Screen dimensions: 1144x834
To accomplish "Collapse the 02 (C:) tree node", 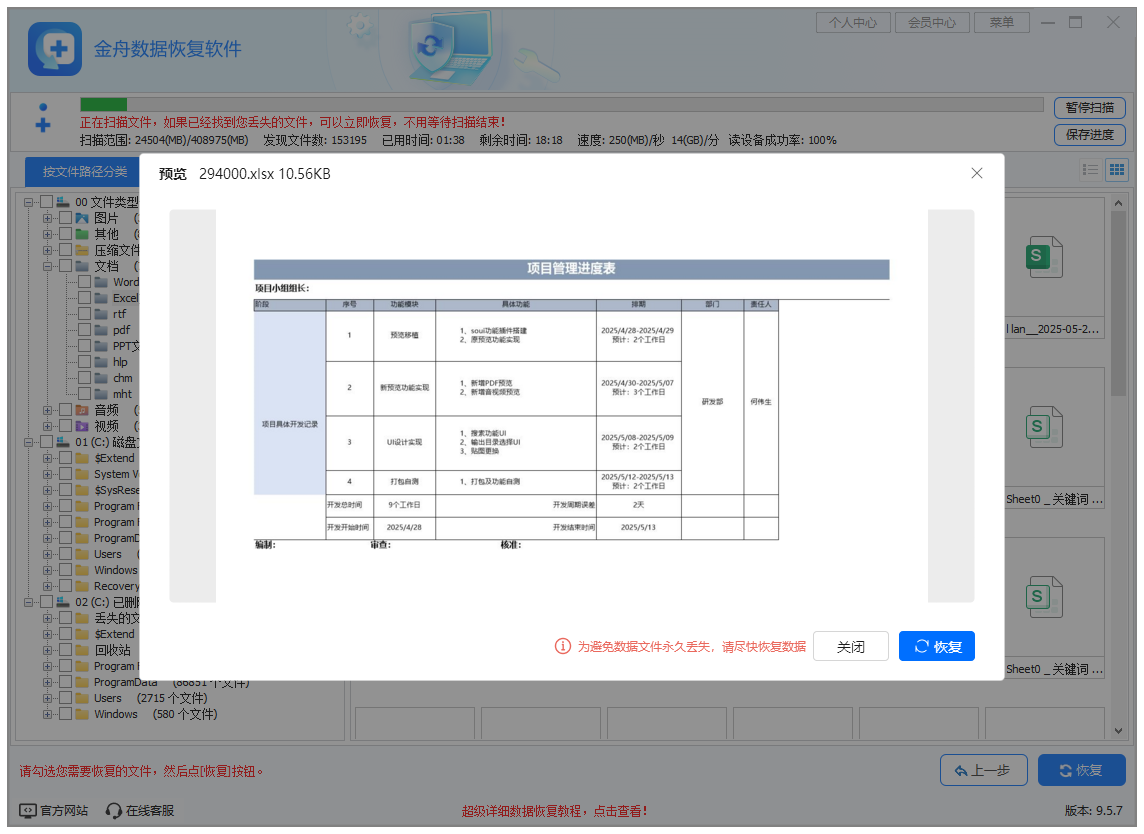I will point(28,602).
